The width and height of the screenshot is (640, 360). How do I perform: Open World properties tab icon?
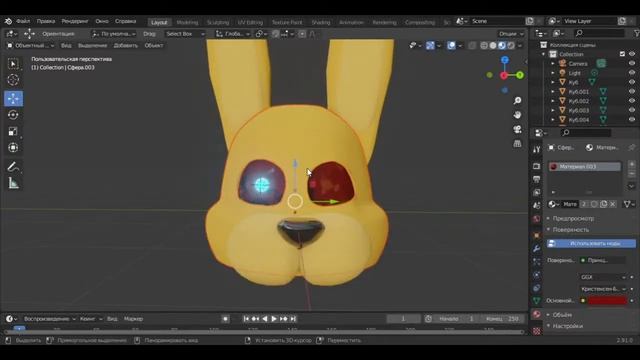pos(536,219)
